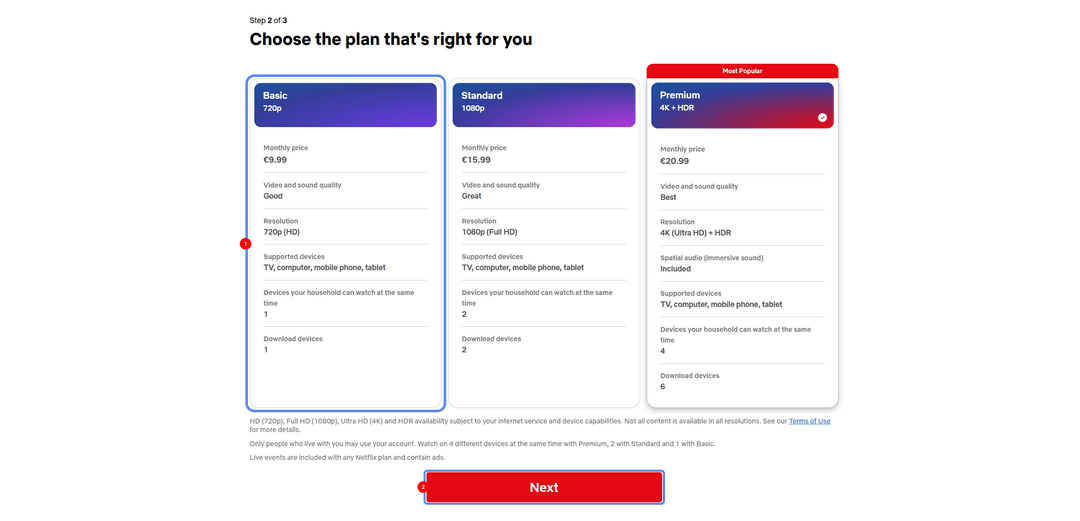The image size is (1080, 521).
Task: Open the Terms of Use link
Action: pos(809,421)
